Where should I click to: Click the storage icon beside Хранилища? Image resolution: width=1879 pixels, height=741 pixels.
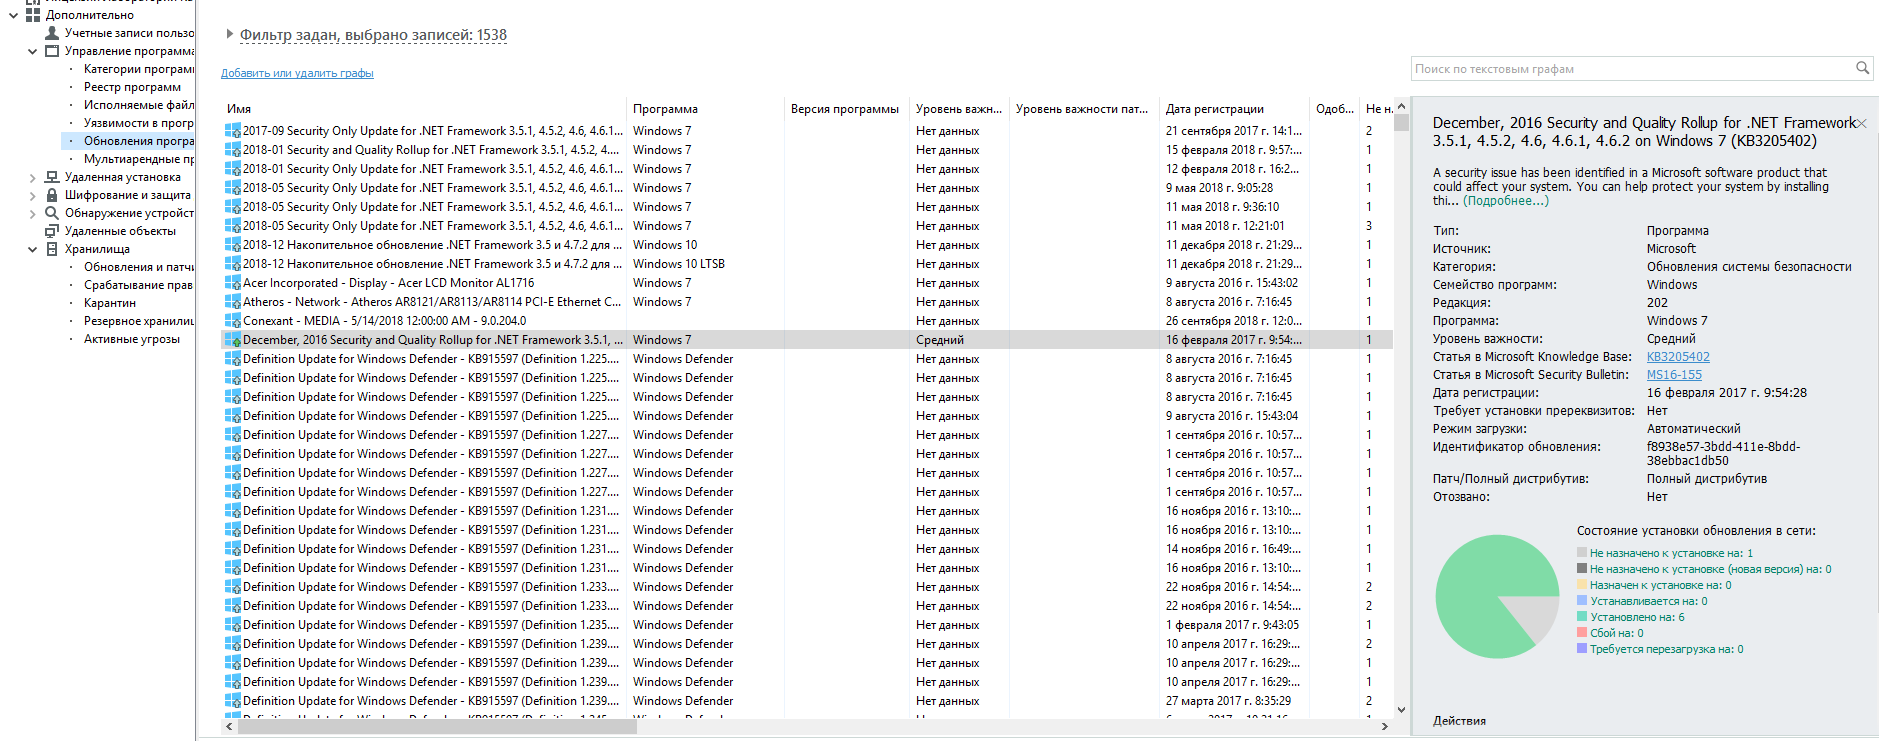(52, 249)
